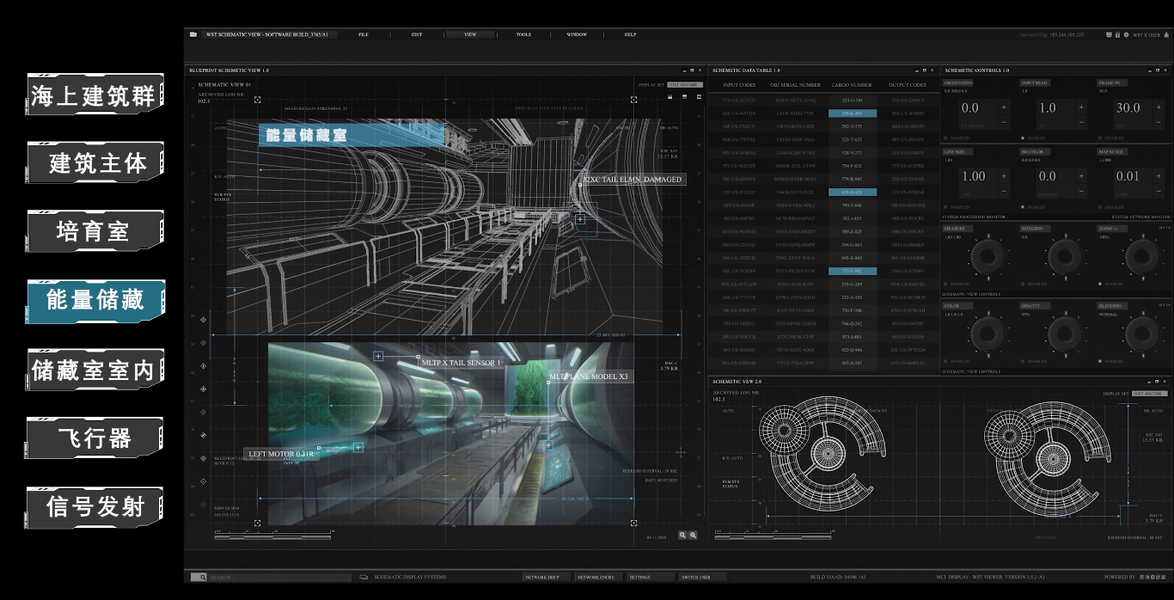Click the ROTATION dial knob

1065,256
